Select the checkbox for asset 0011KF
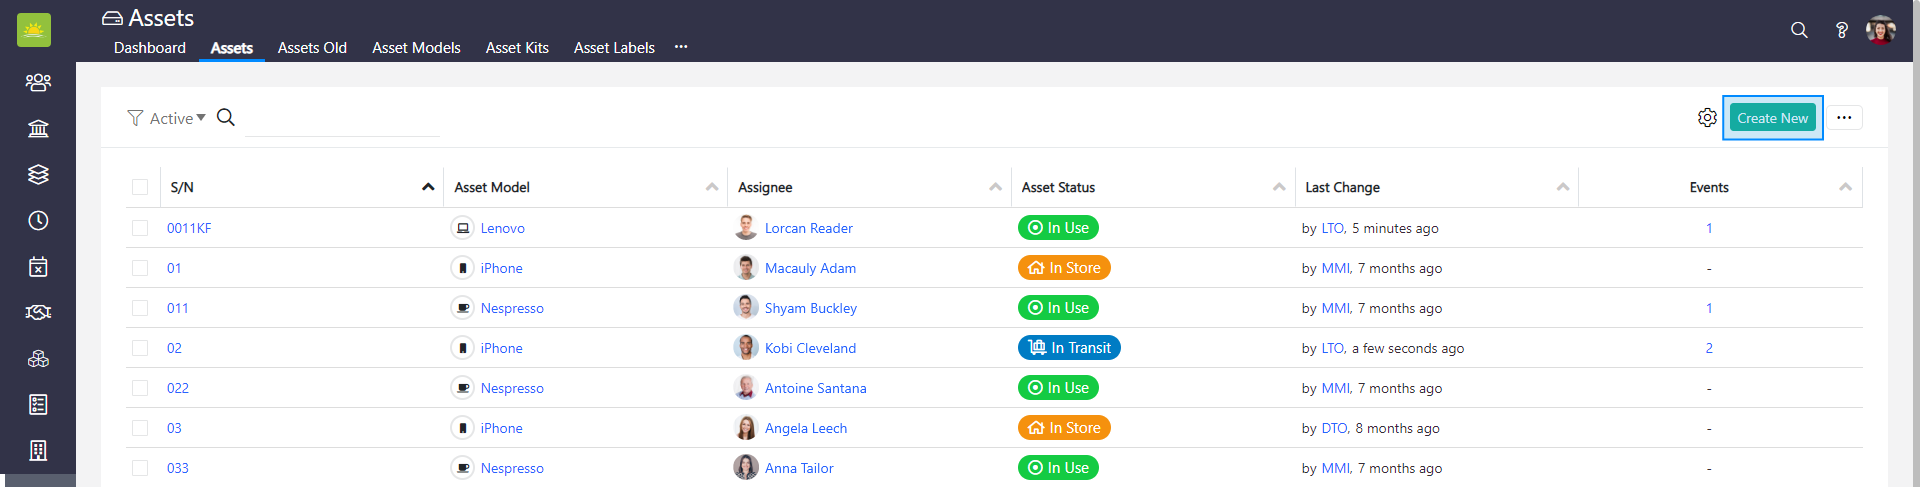Viewport: 1920px width, 487px height. (x=140, y=228)
